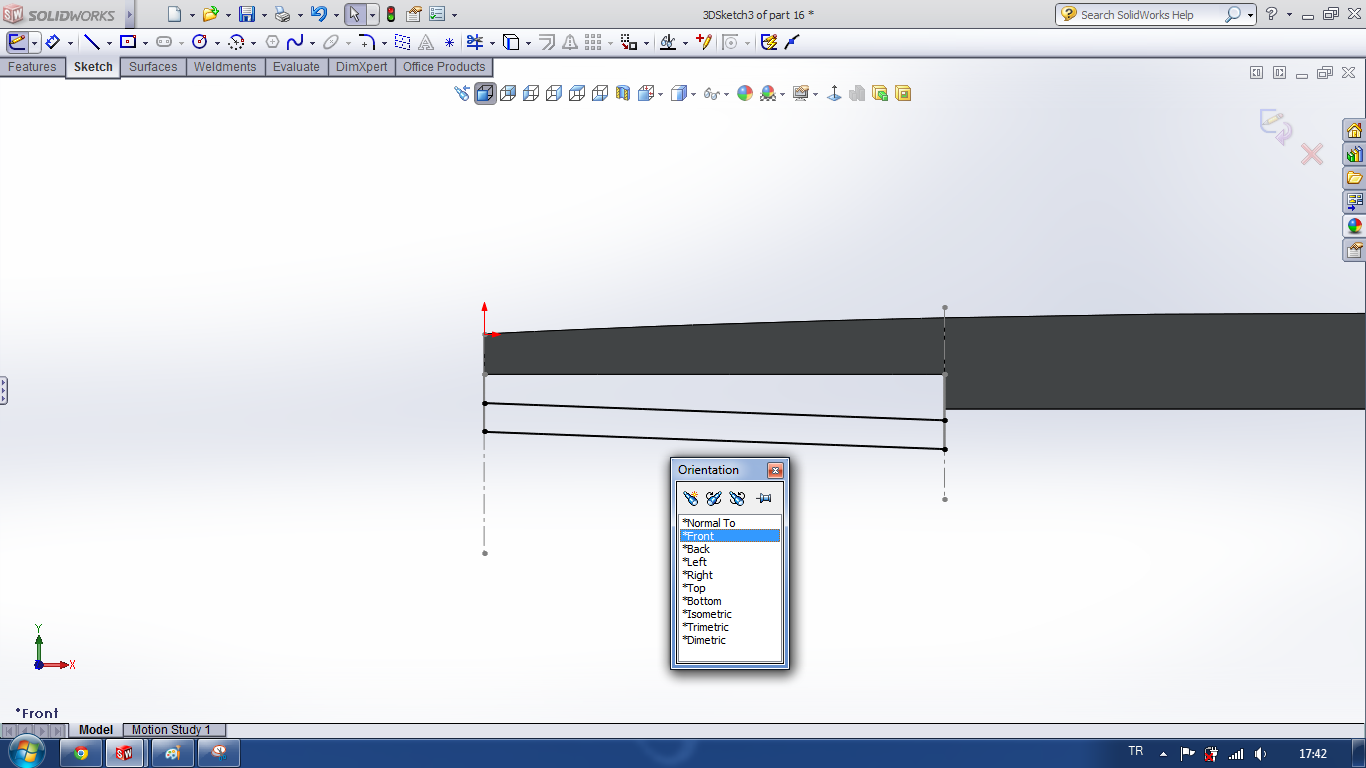Toggle the 3D Sketch button
1366x768 pixels.
17,42
